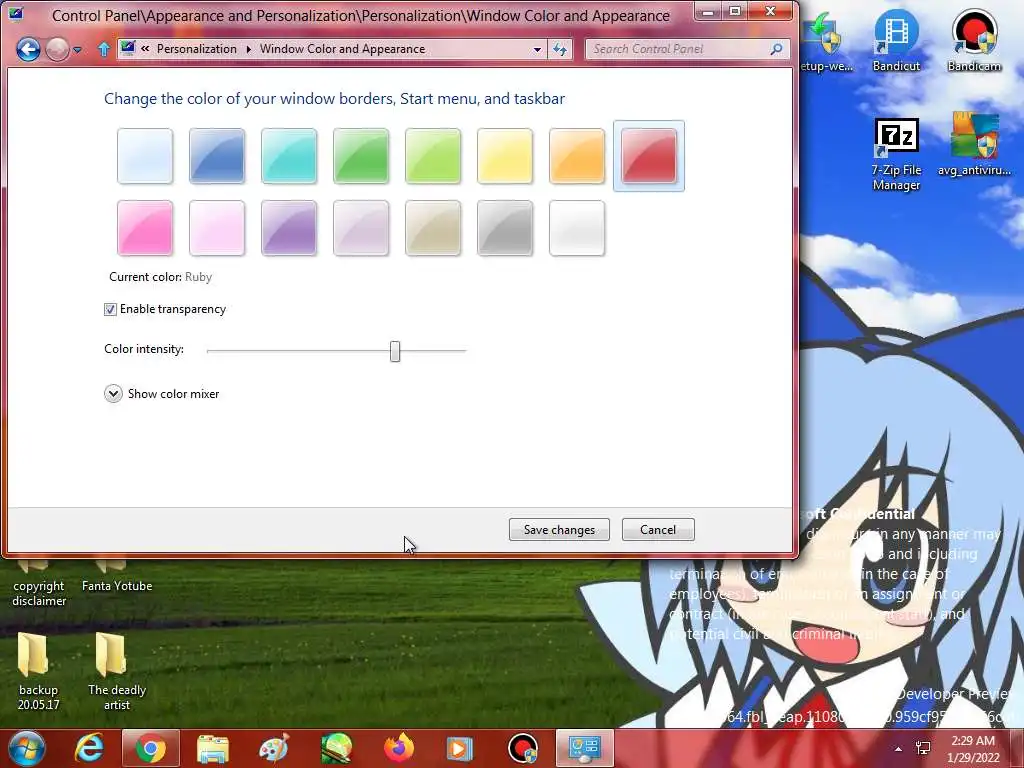The height and width of the screenshot is (768, 1024).
Task: Open the orange media player taskbar icon
Action: (460, 748)
